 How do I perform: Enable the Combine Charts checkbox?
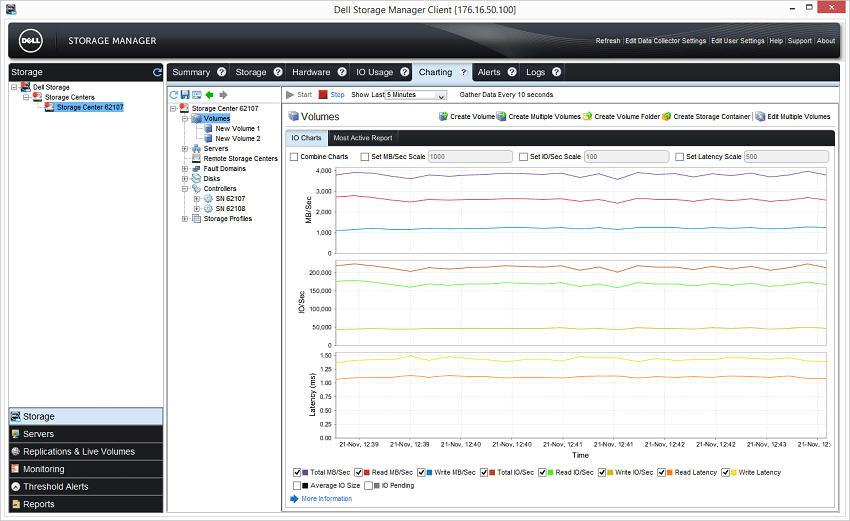pyautogui.click(x=294, y=157)
